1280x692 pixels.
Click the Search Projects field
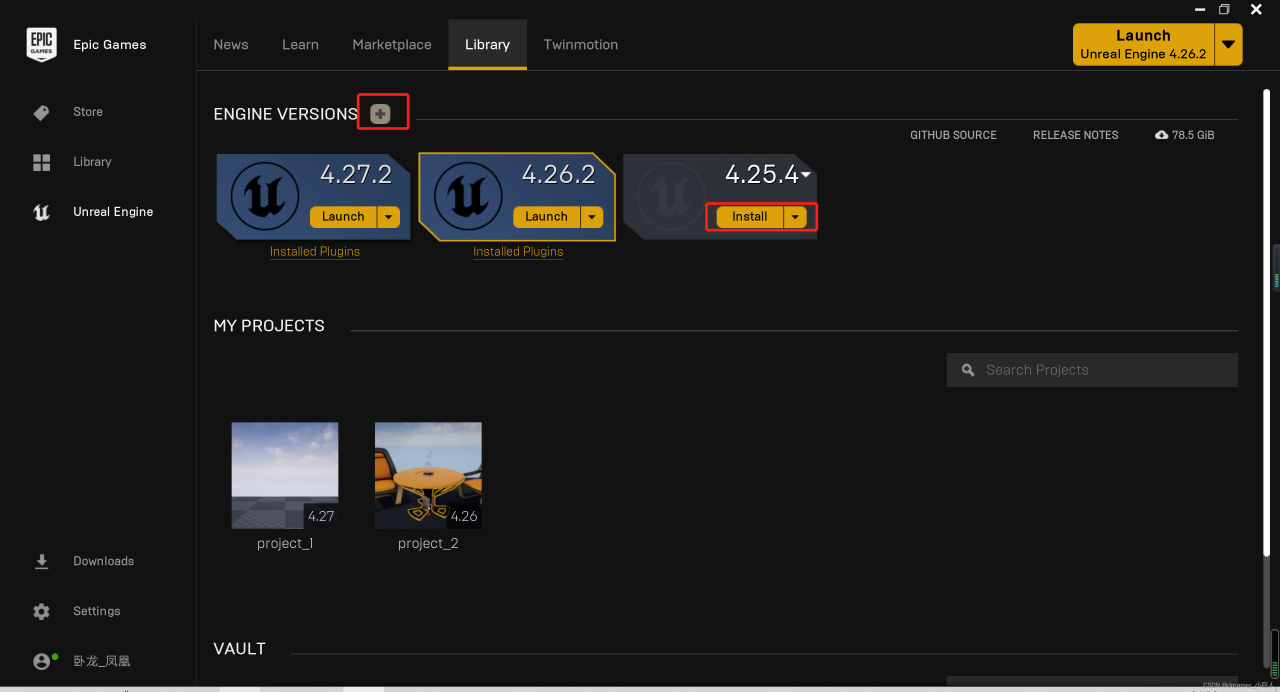[x=1092, y=370]
